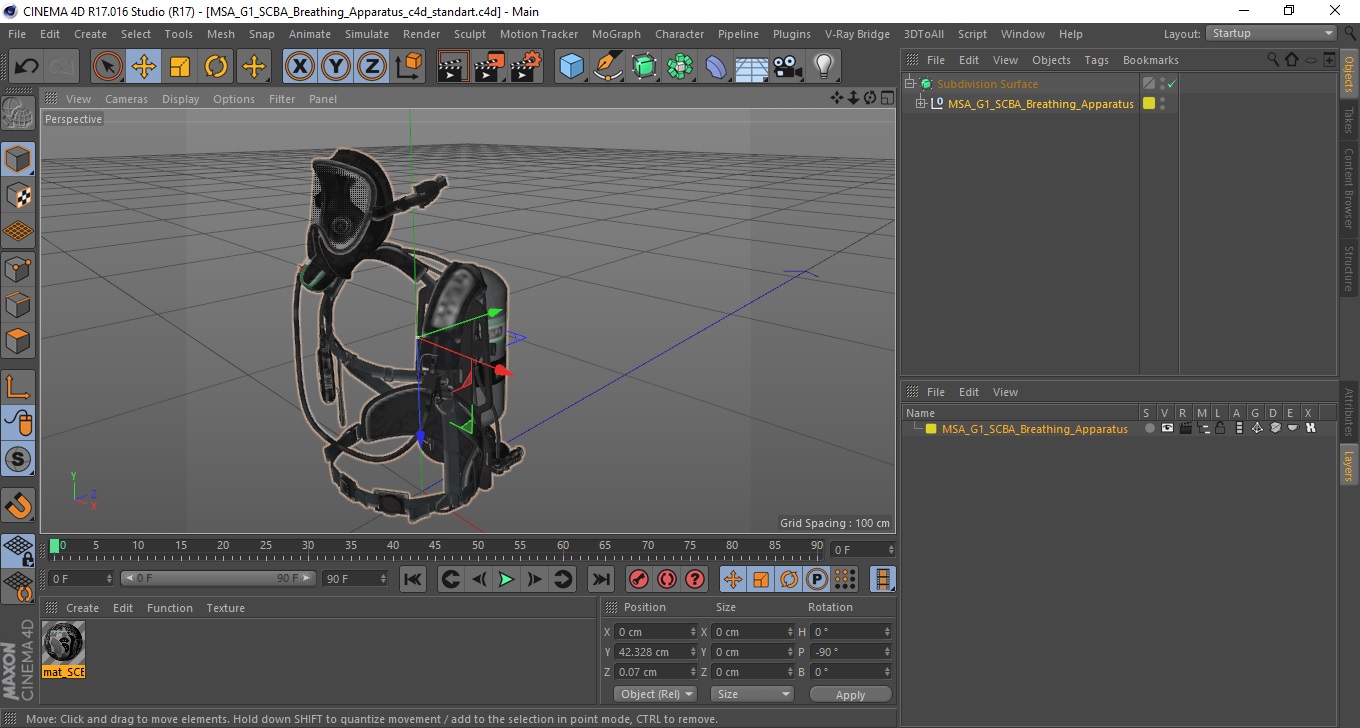1360x728 pixels.
Task: Switch to Model mode
Action: coord(18,159)
